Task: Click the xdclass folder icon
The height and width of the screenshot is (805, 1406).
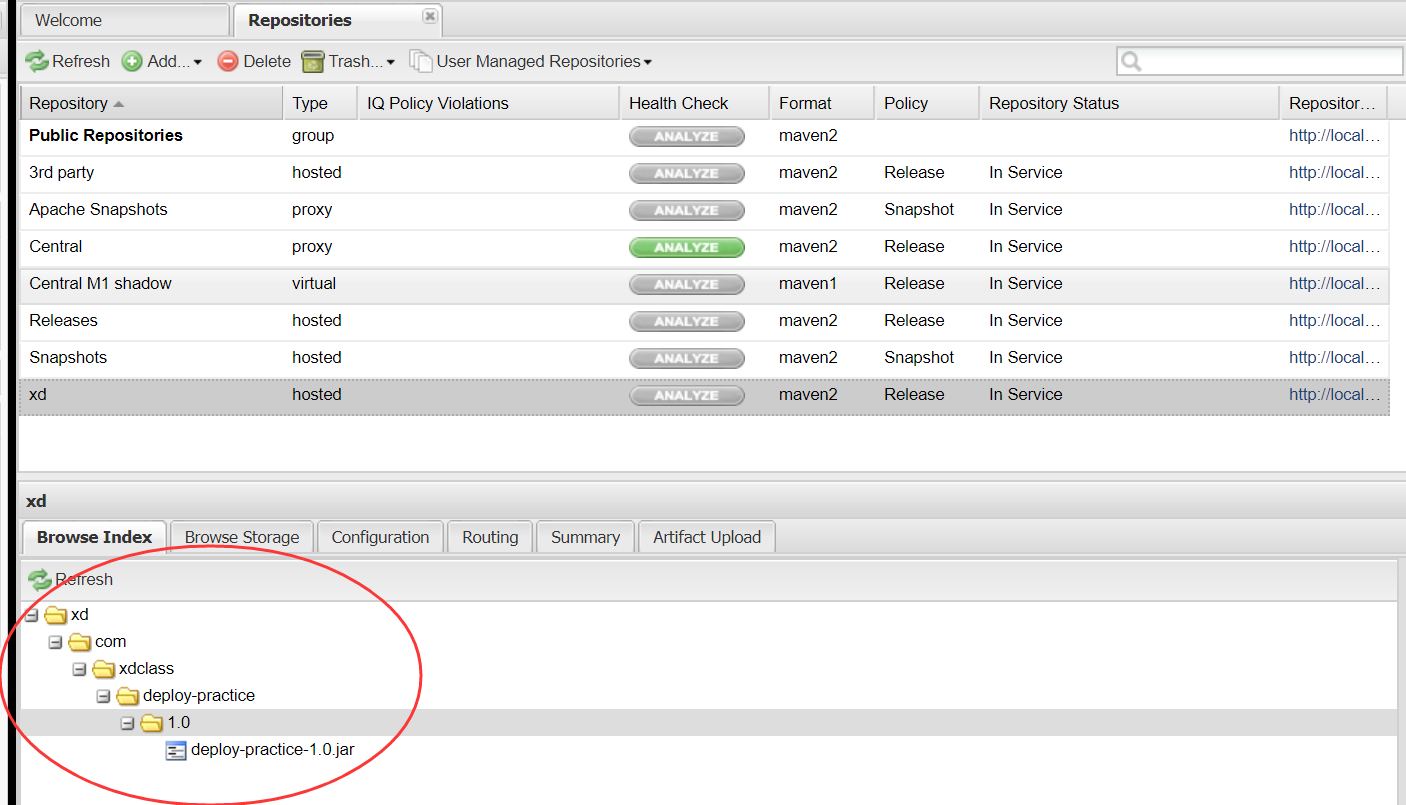Action: click(x=103, y=669)
